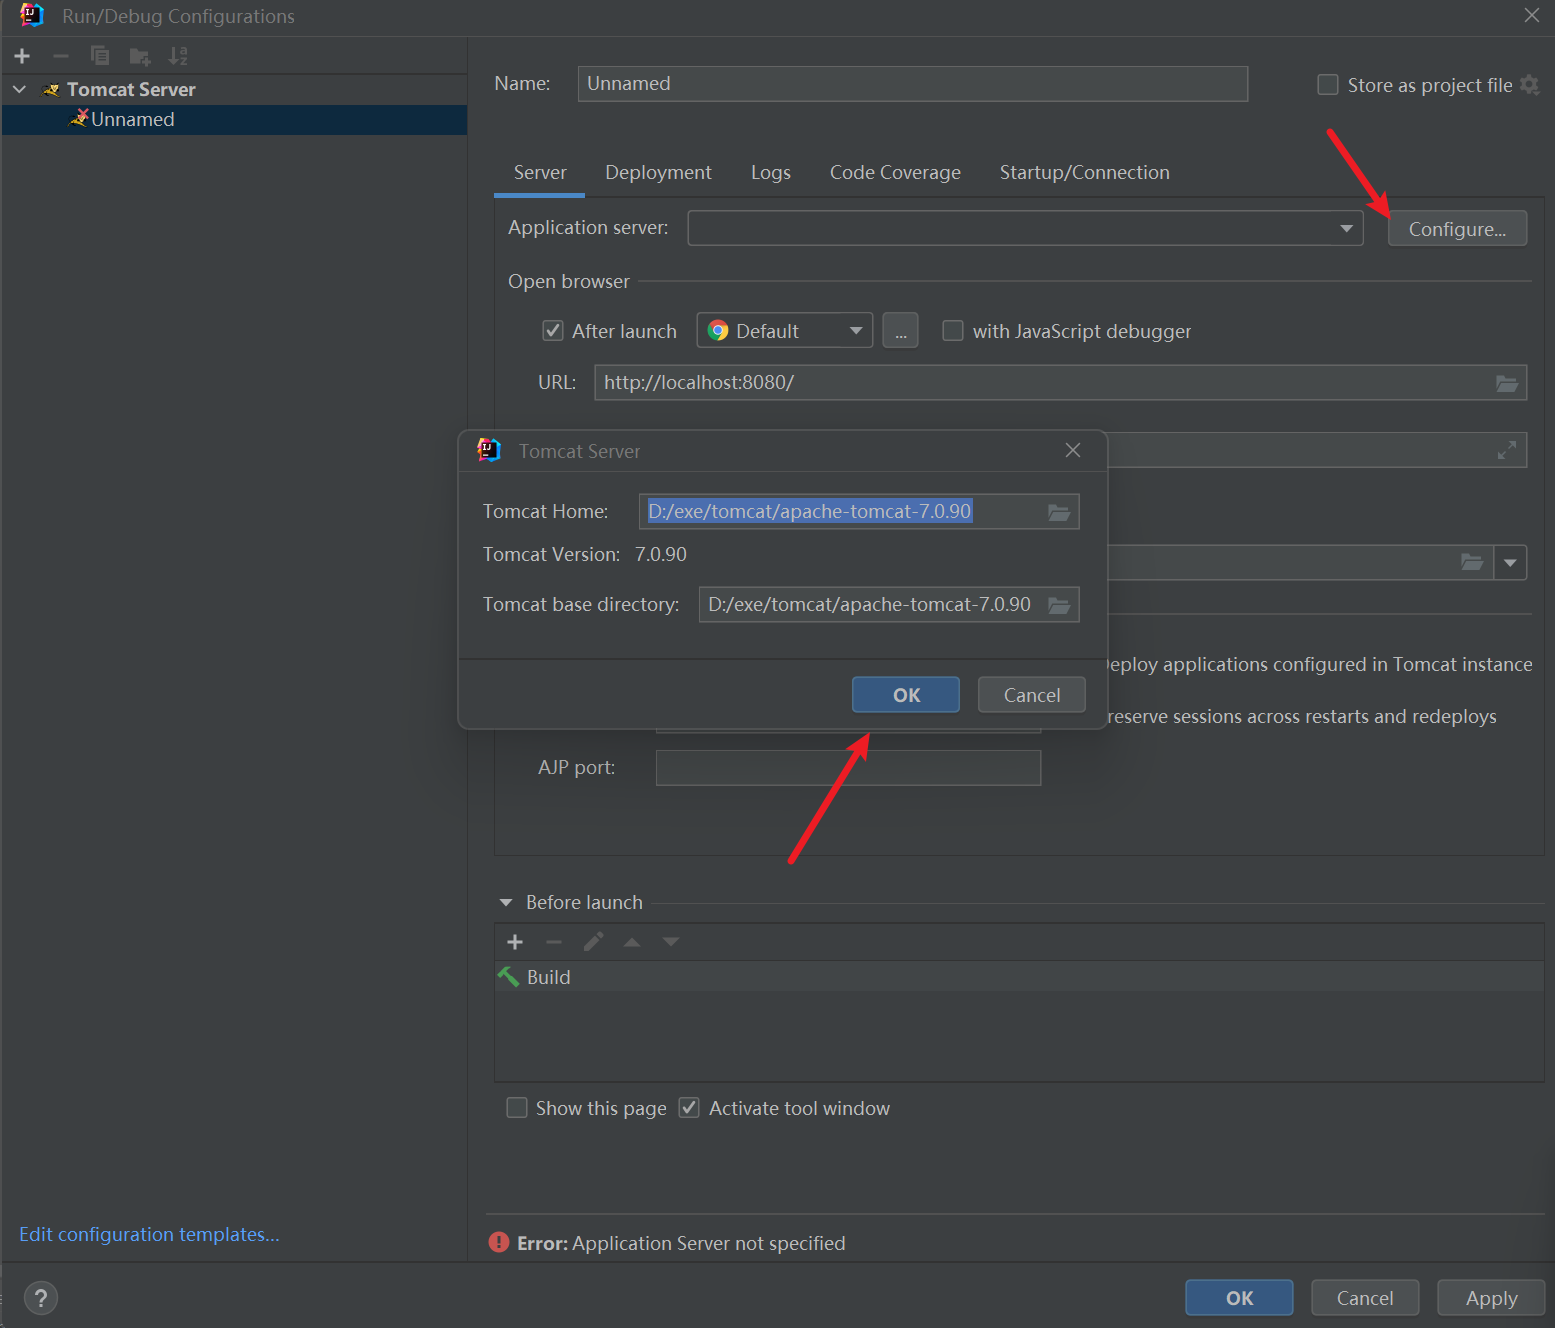Select the Build before launch task

1019,977
